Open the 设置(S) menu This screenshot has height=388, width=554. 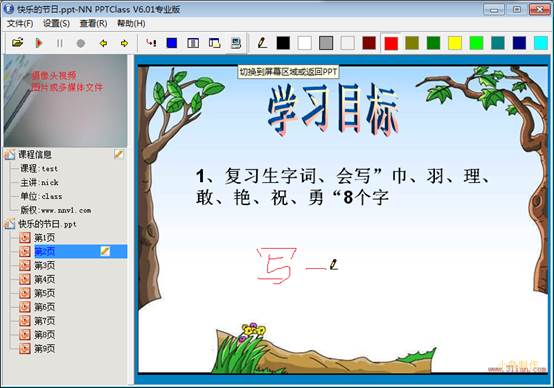[57, 24]
